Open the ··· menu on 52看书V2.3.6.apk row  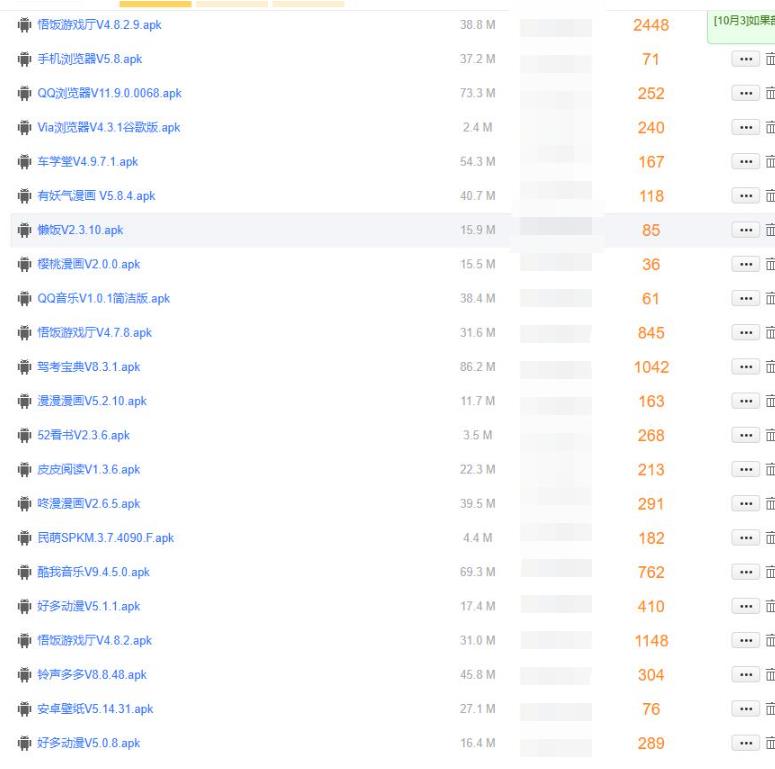[x=745, y=435]
